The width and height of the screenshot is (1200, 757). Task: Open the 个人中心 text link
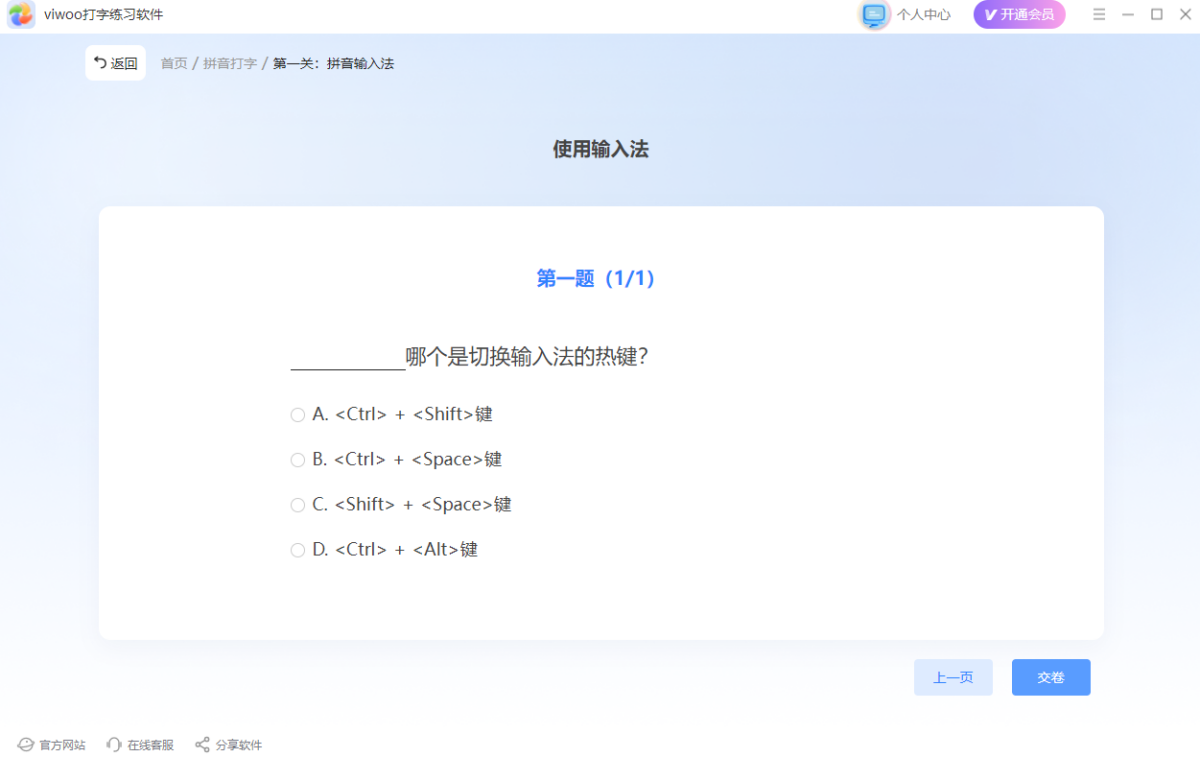[923, 14]
